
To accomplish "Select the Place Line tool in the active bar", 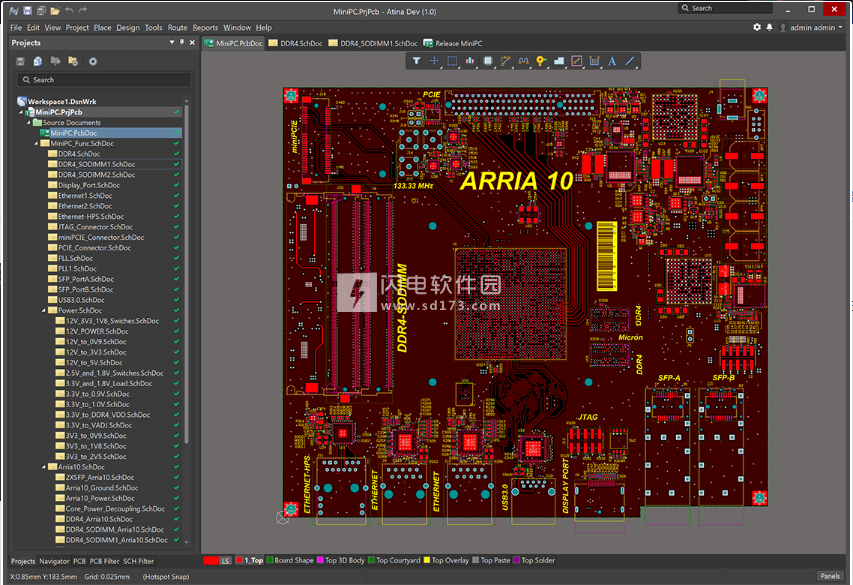I will click(630, 61).
